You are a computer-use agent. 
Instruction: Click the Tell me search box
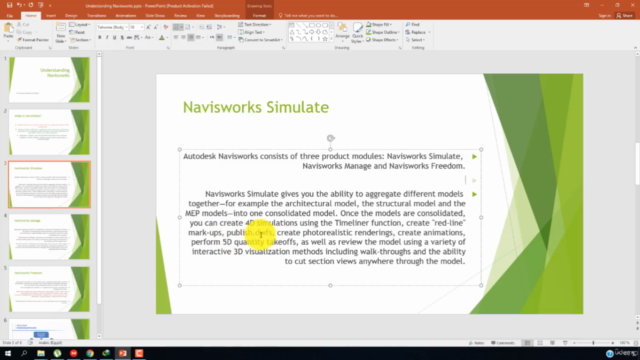click(x=308, y=16)
